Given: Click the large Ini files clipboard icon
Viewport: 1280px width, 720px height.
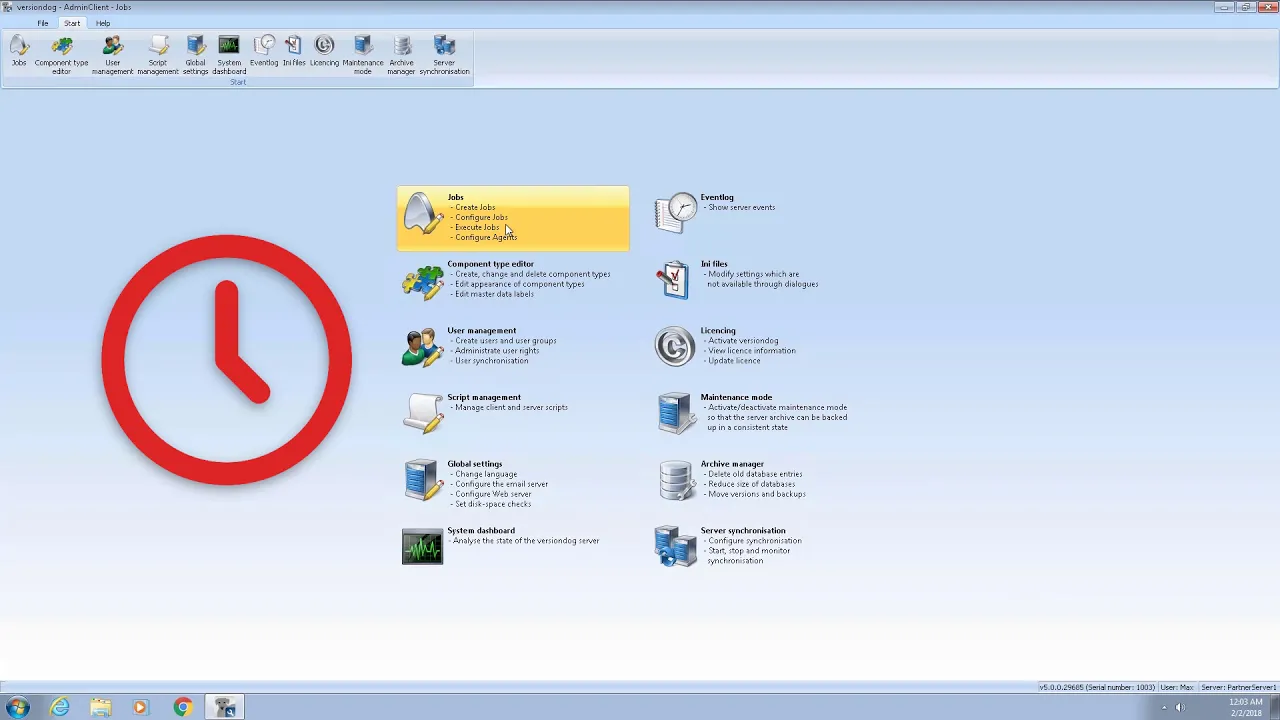Looking at the screenshot, I should pos(674,280).
